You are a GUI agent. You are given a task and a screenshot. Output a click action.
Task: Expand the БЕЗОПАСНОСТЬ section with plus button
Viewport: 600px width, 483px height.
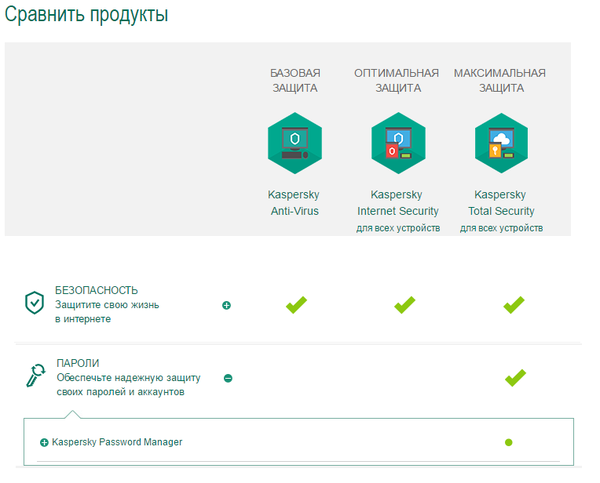(x=227, y=305)
